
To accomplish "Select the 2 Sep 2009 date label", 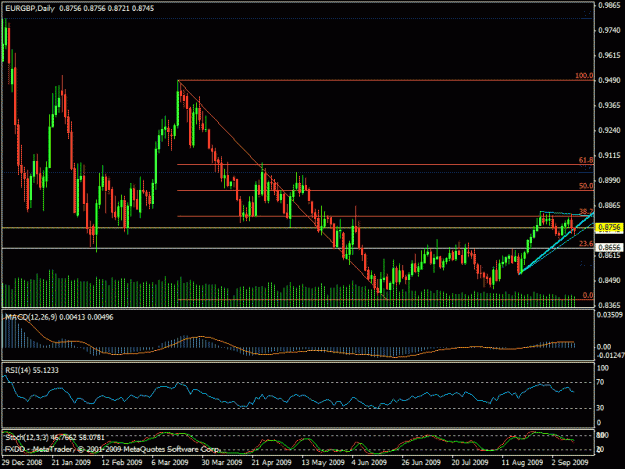I will pyautogui.click(x=570, y=463).
